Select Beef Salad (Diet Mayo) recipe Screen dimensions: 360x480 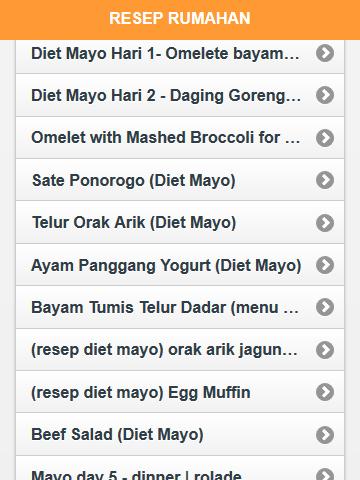pyautogui.click(x=180, y=434)
